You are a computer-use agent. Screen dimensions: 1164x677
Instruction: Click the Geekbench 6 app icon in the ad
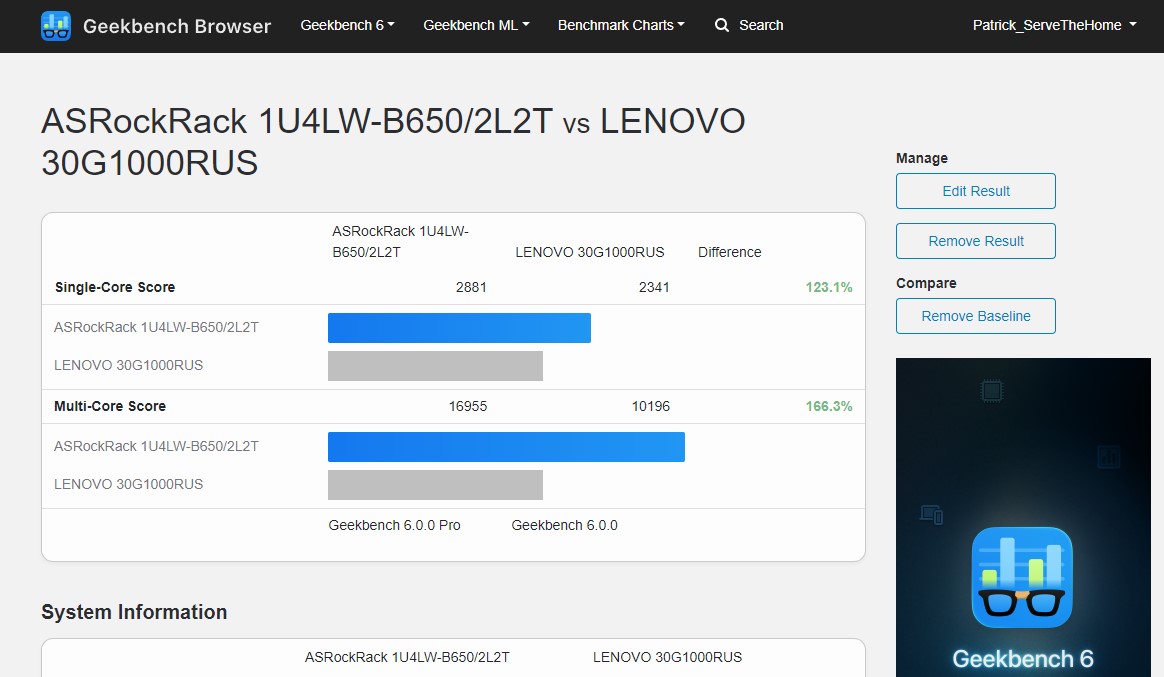tap(1021, 578)
